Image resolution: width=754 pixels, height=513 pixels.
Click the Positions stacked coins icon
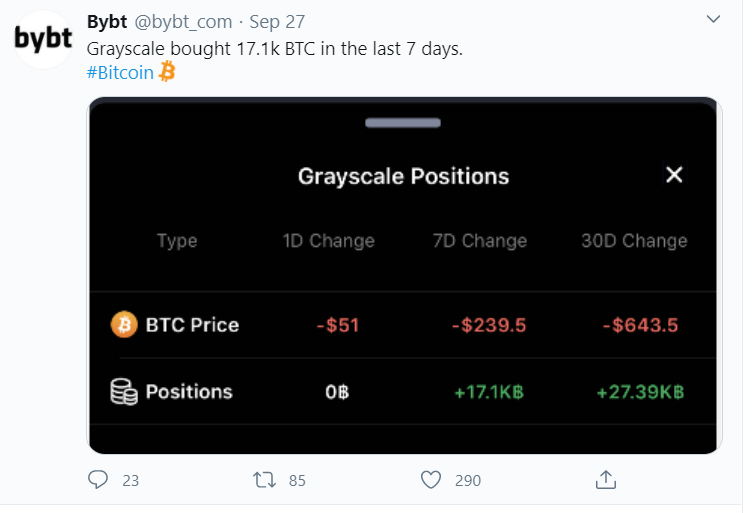[124, 392]
